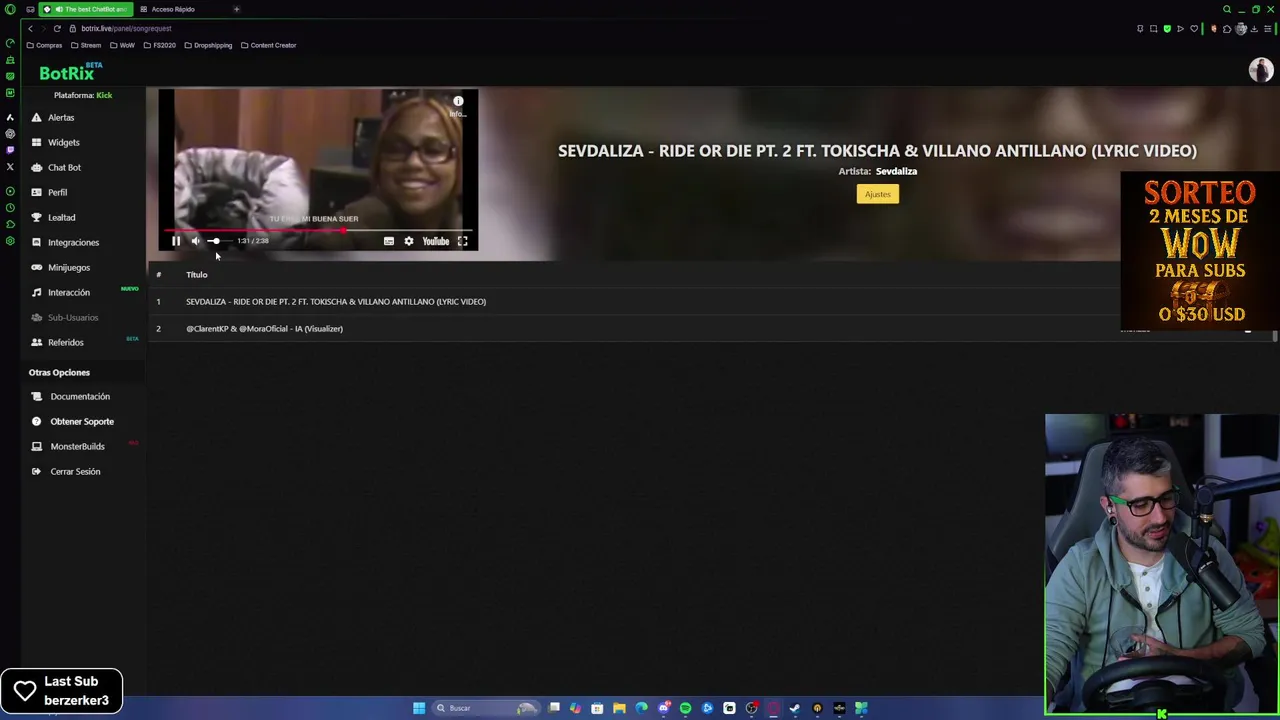Go to Perfil page
Viewport: 1280px width, 720px height.
57,192
